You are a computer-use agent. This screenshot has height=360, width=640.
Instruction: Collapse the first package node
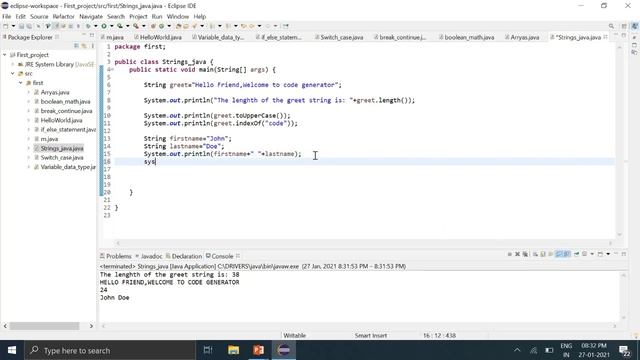20,83
